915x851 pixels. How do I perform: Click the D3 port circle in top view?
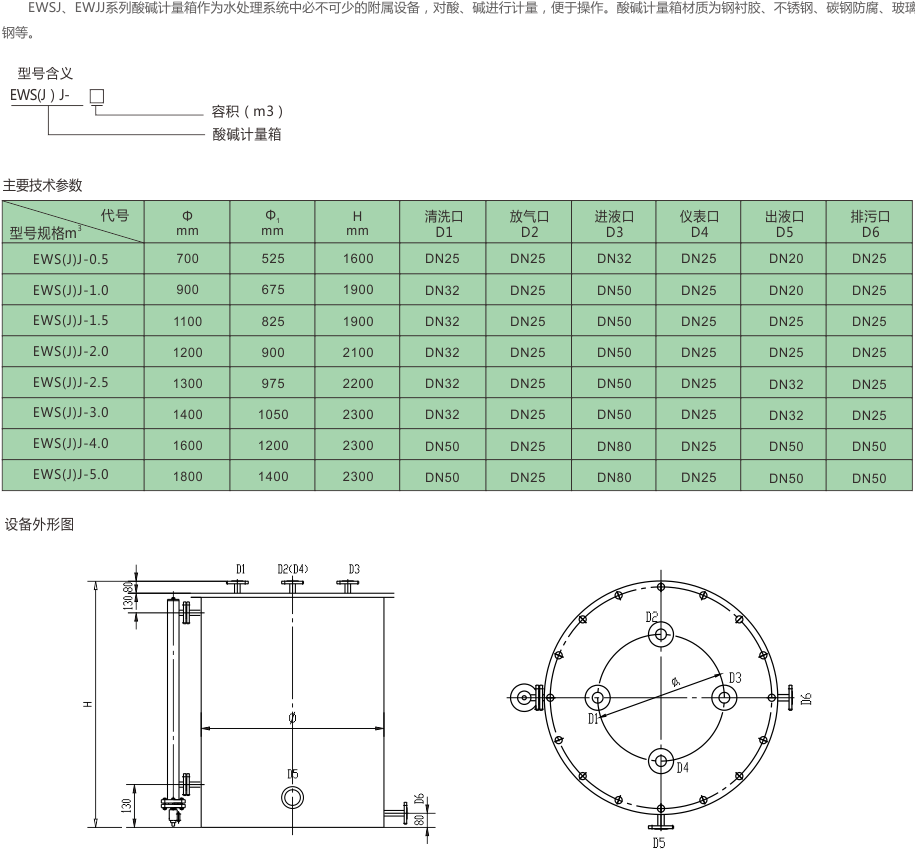pos(723,697)
